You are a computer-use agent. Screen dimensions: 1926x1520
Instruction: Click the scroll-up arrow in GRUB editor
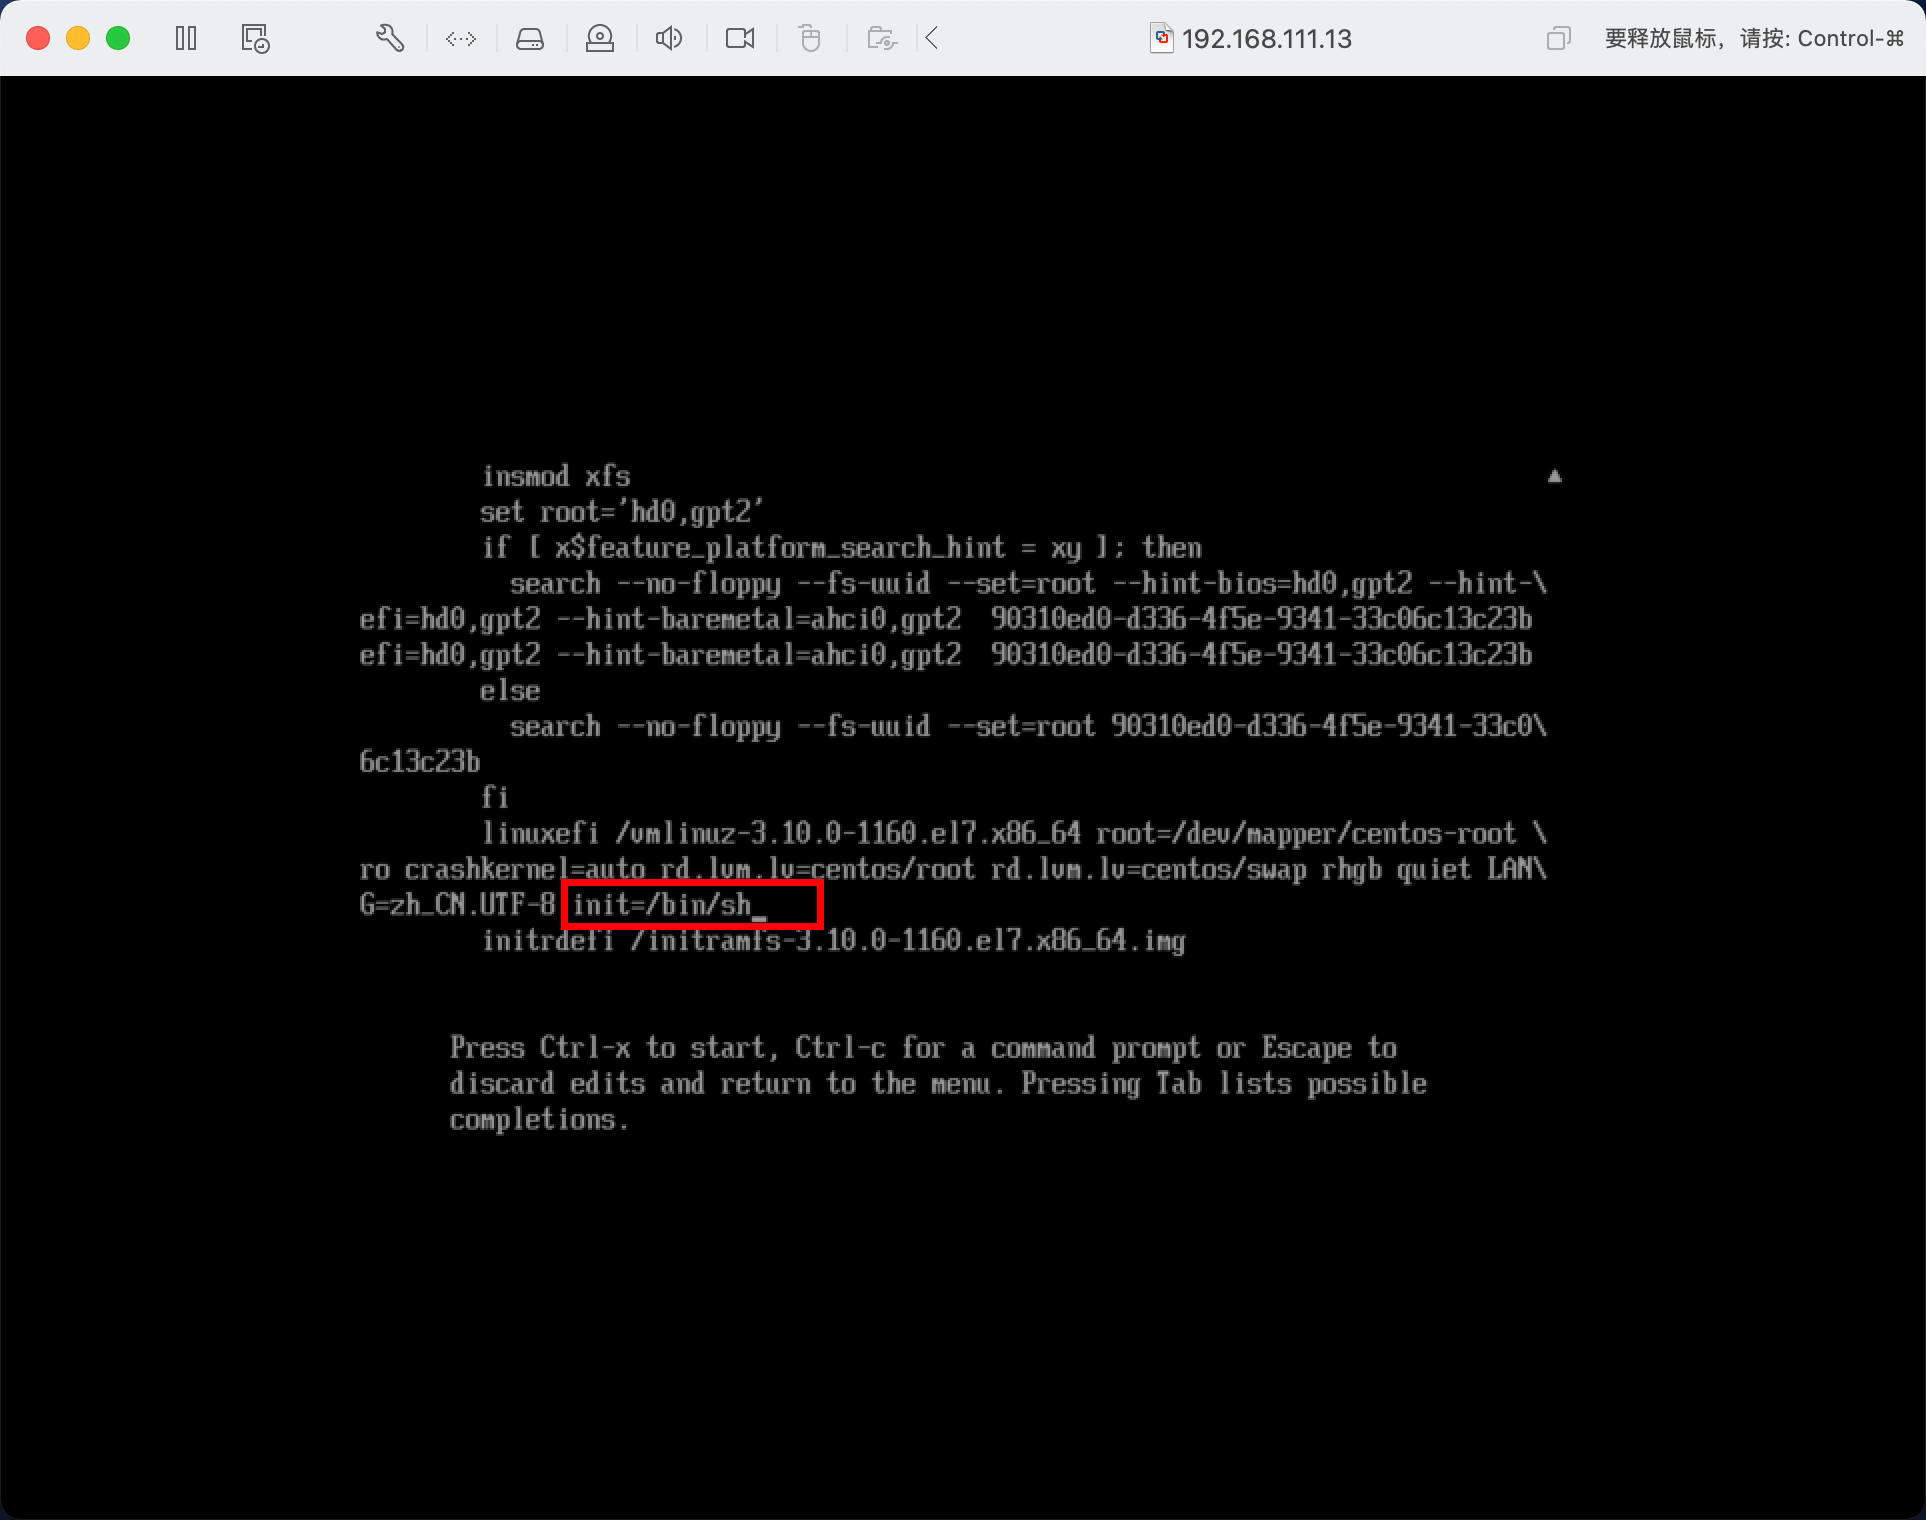[1554, 476]
